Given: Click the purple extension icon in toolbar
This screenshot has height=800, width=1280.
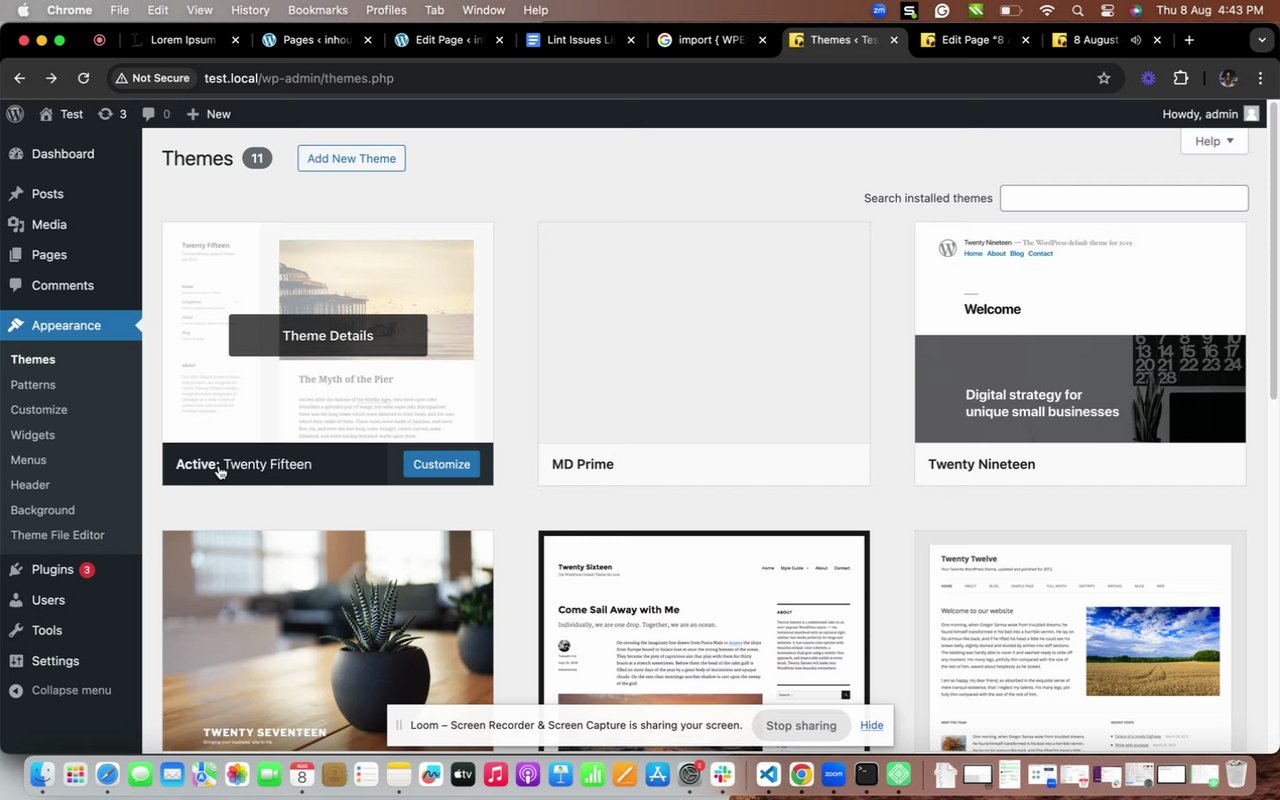Looking at the screenshot, I should [x=1149, y=78].
